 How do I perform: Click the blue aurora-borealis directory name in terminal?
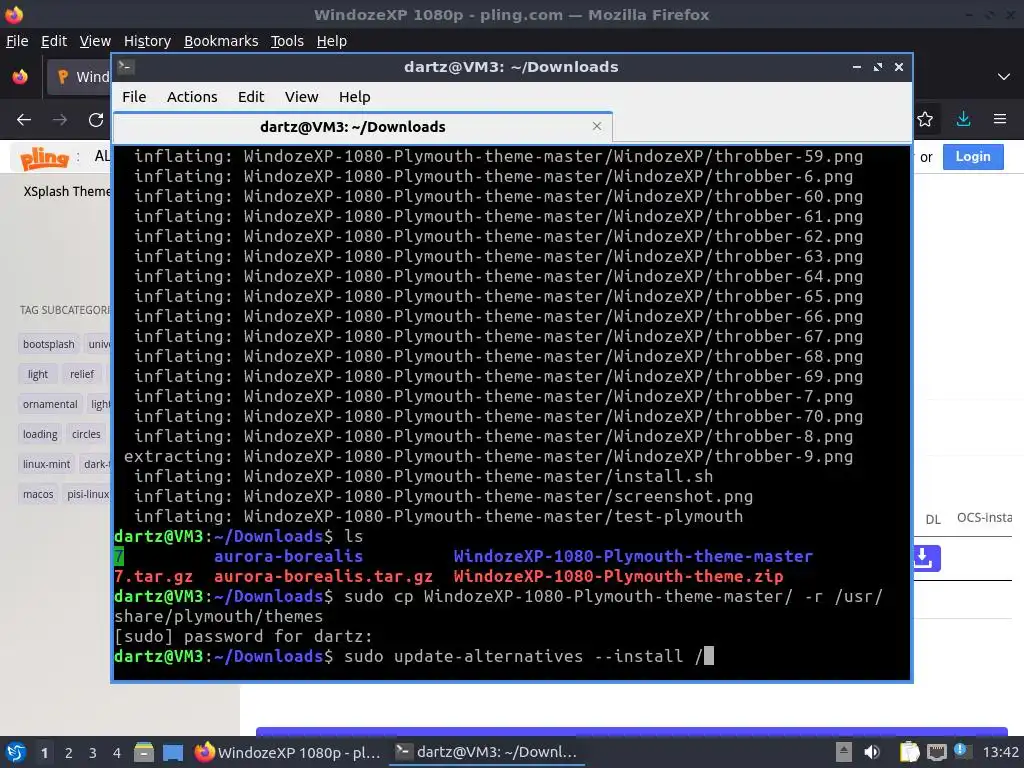(x=288, y=556)
